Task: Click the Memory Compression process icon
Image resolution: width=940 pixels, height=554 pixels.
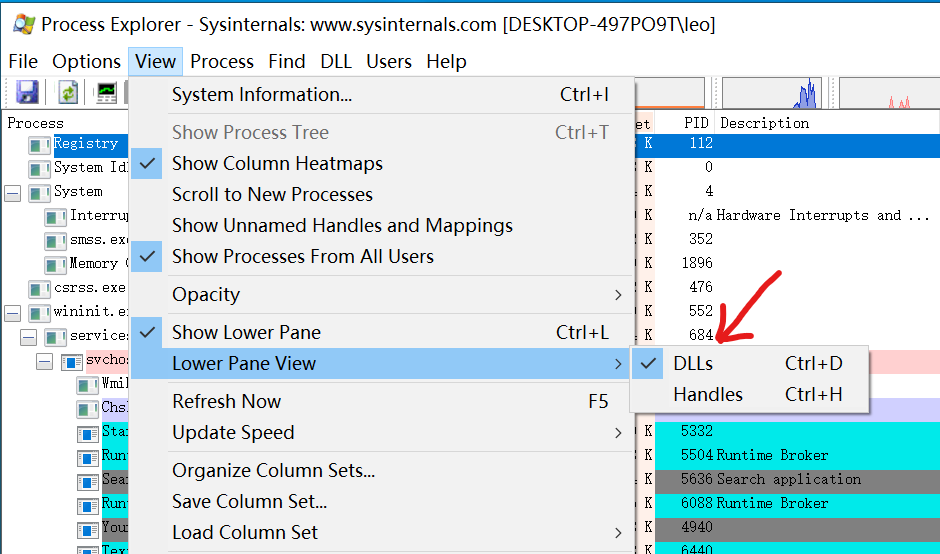Action: point(56,265)
